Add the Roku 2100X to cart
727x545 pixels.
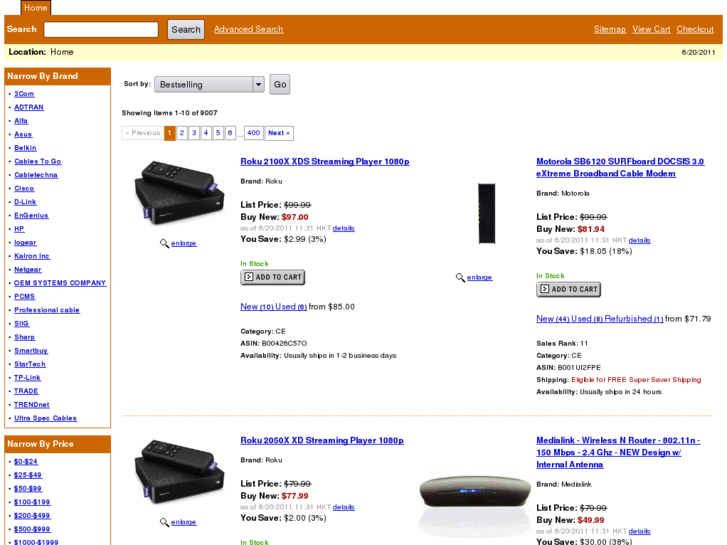click(x=273, y=277)
